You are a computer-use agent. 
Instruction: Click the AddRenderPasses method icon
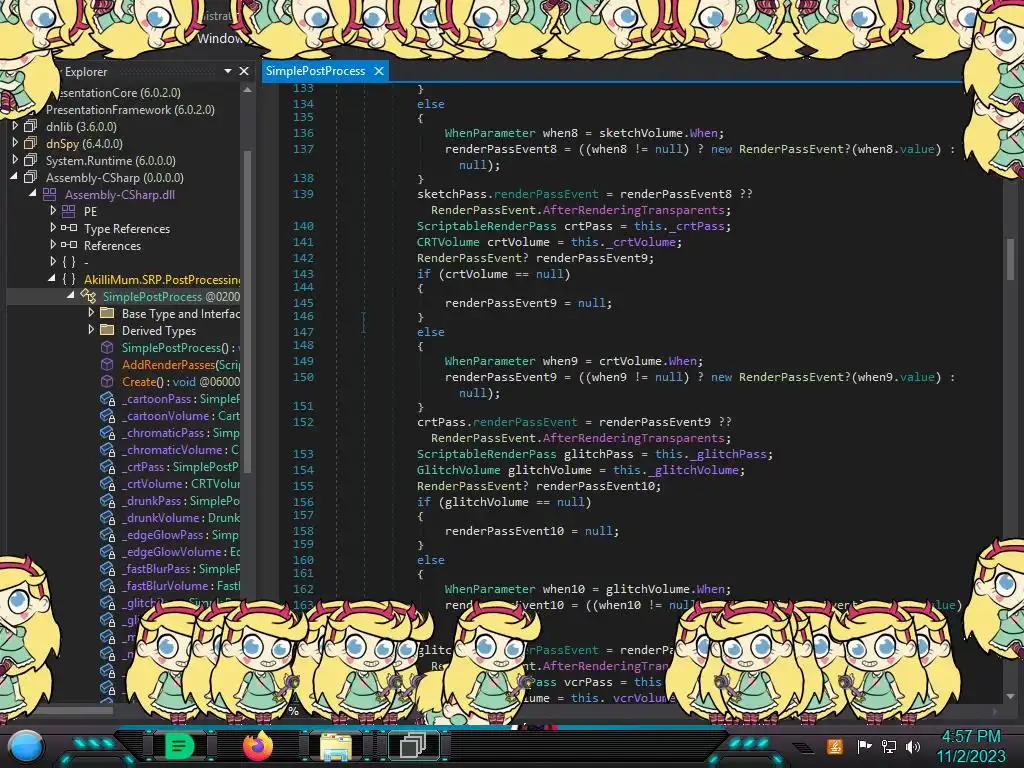point(107,364)
